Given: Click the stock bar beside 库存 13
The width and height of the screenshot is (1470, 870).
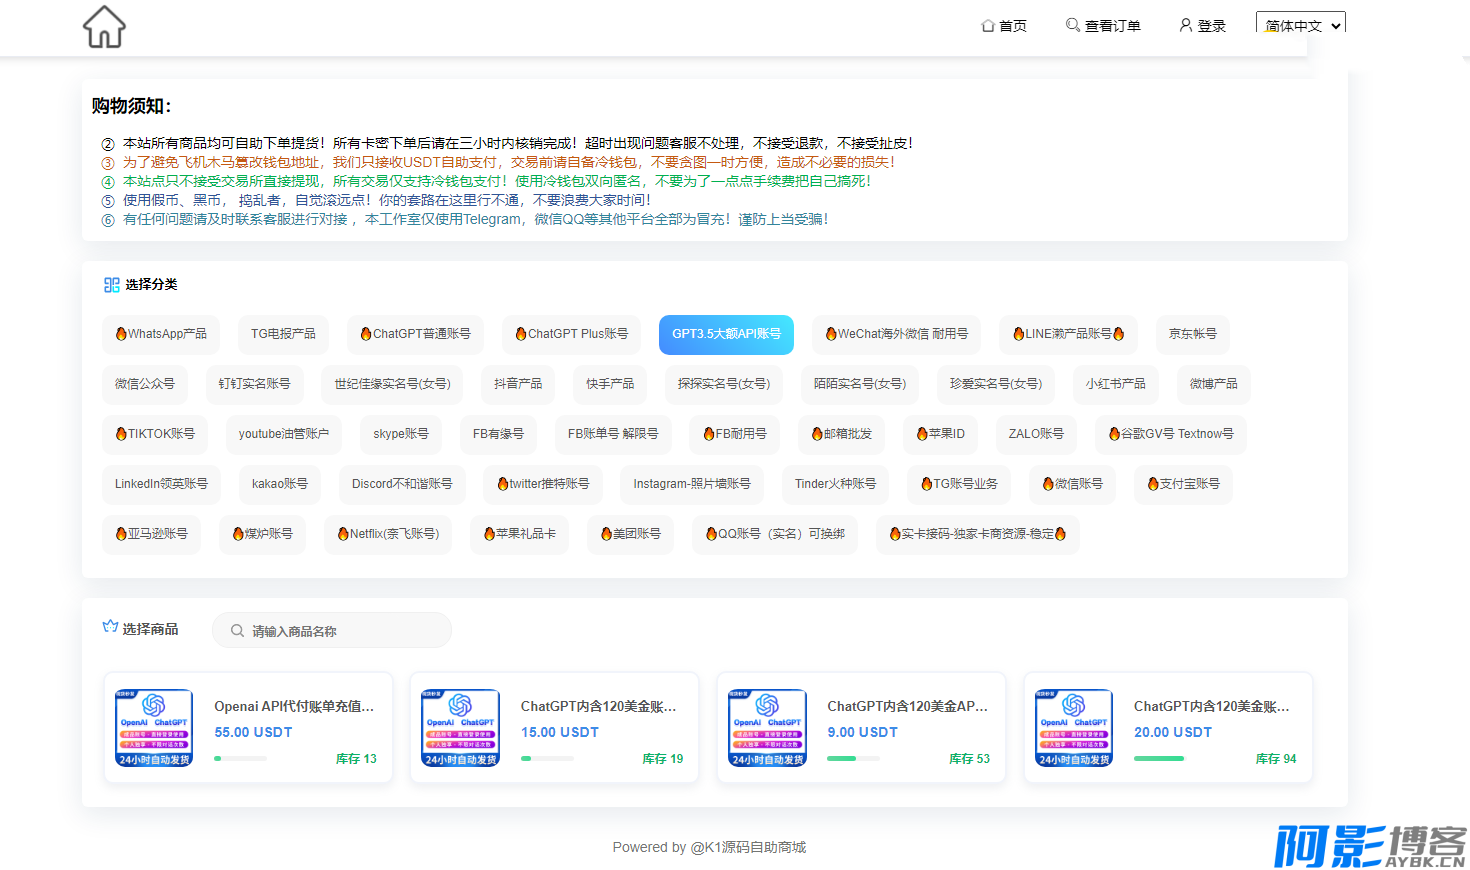Looking at the screenshot, I should (x=240, y=759).
